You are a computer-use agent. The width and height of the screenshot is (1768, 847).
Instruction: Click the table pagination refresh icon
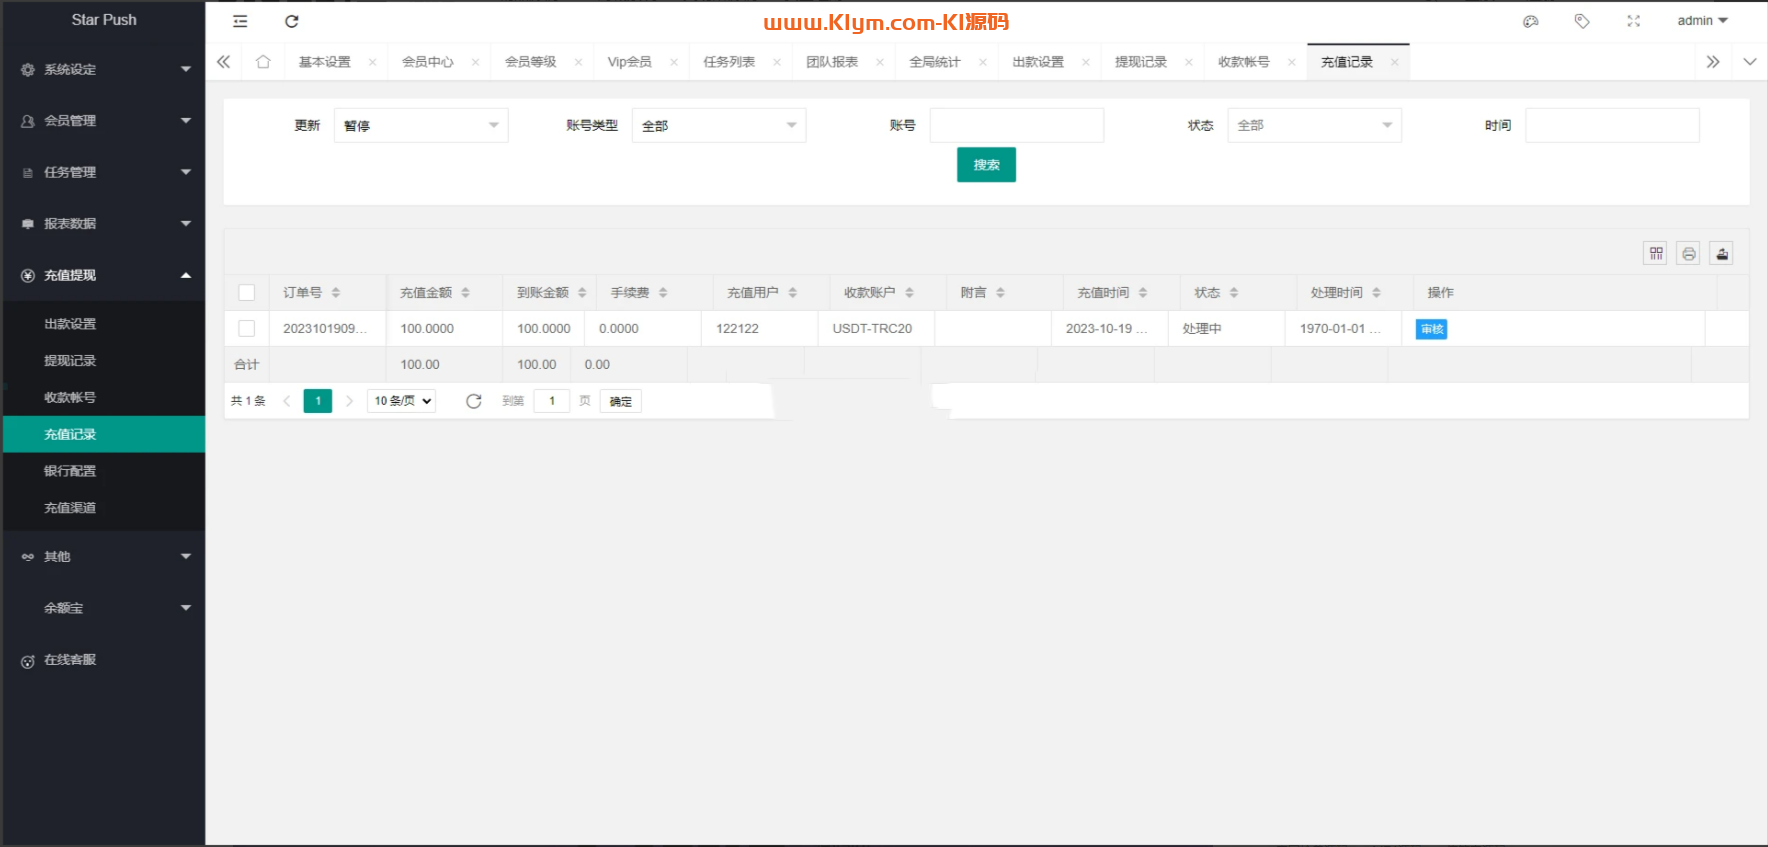(474, 401)
